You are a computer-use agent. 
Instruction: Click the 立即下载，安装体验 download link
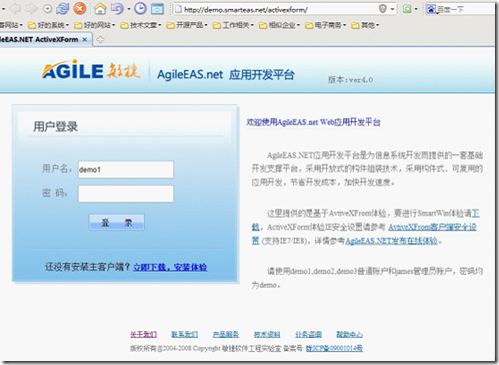pyautogui.click(x=170, y=267)
